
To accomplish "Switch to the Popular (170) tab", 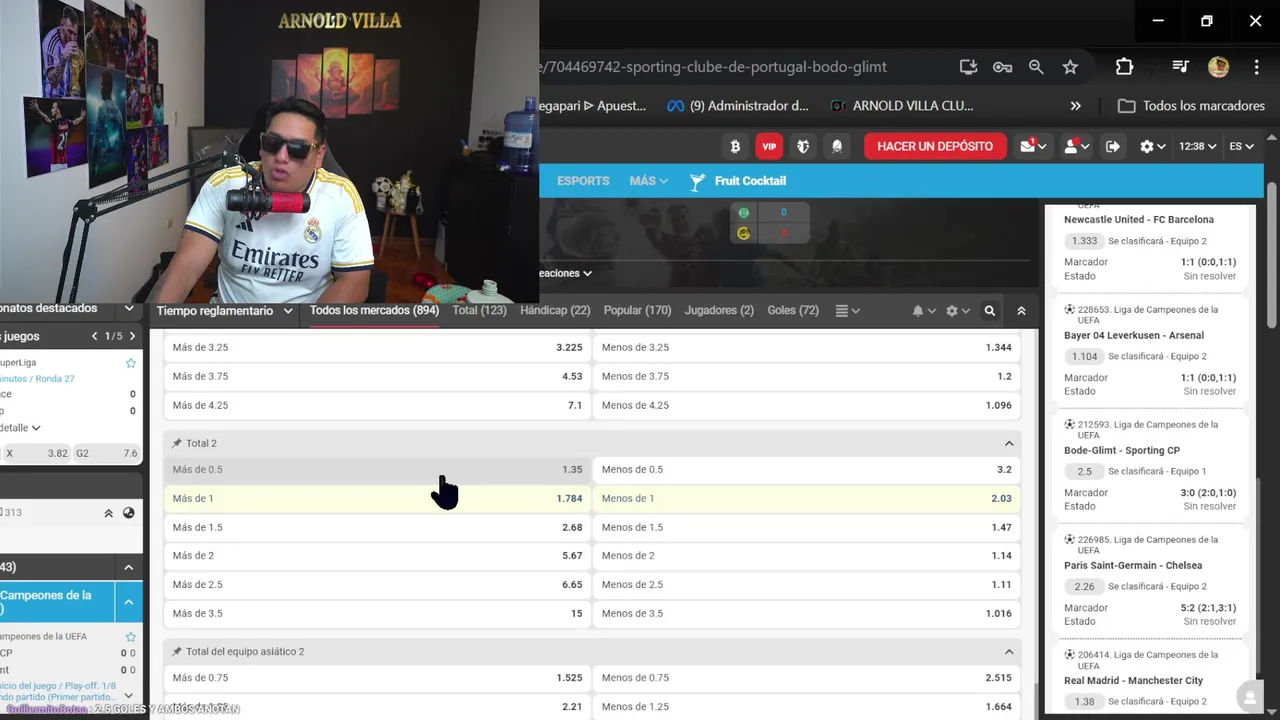I will coord(638,311).
